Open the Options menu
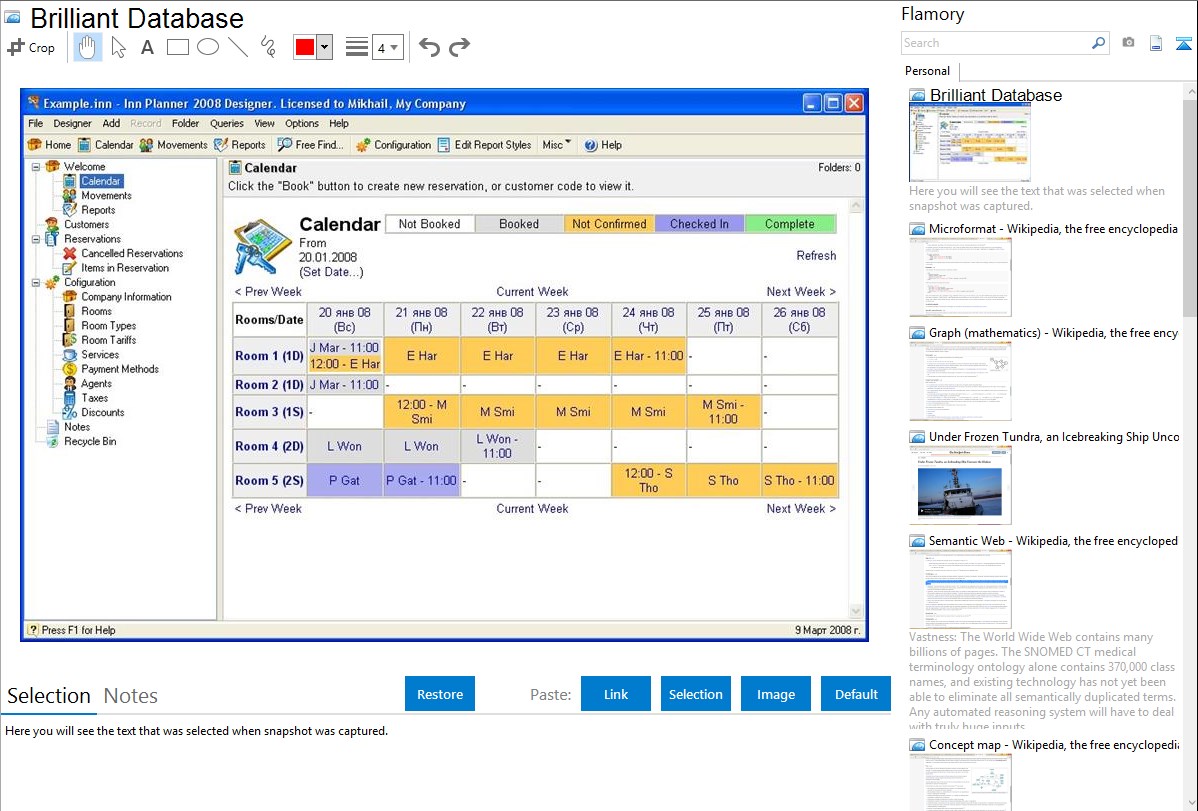The width and height of the screenshot is (1198, 811). [x=302, y=123]
